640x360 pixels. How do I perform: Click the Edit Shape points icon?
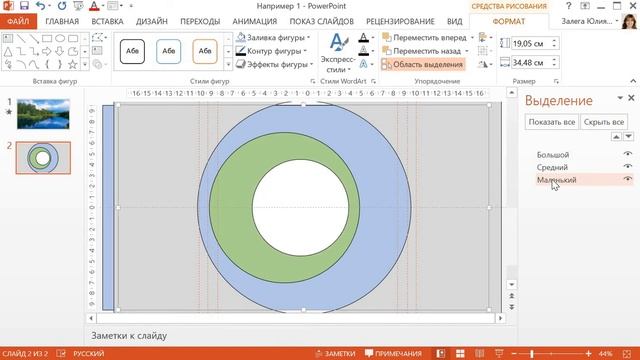pyautogui.click(x=98, y=38)
